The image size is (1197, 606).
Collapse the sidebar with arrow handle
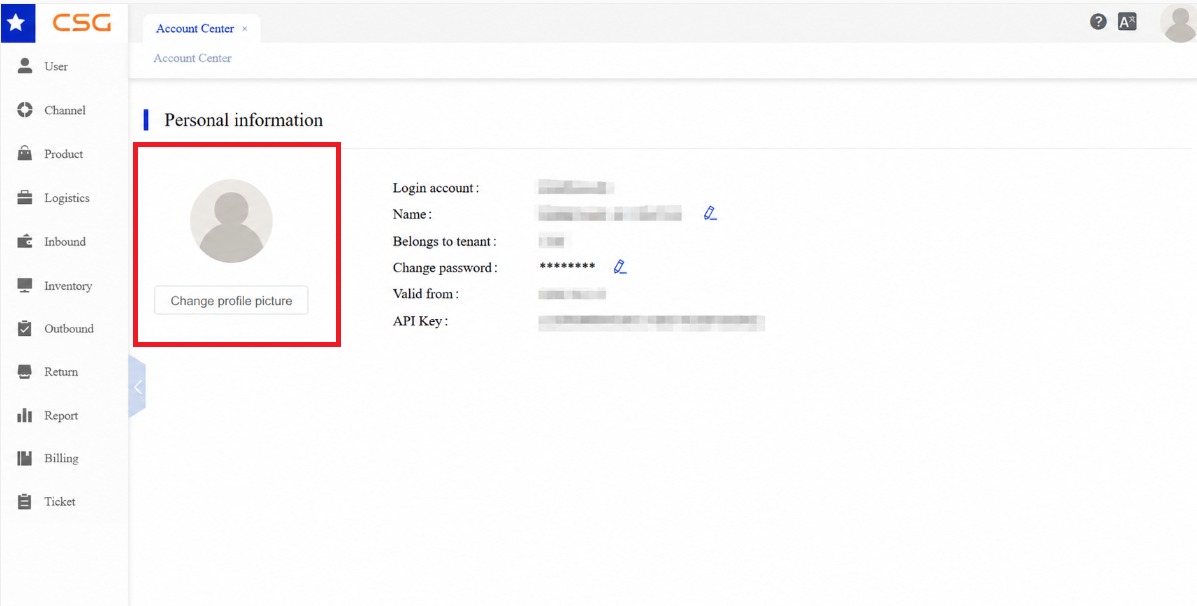click(x=137, y=386)
